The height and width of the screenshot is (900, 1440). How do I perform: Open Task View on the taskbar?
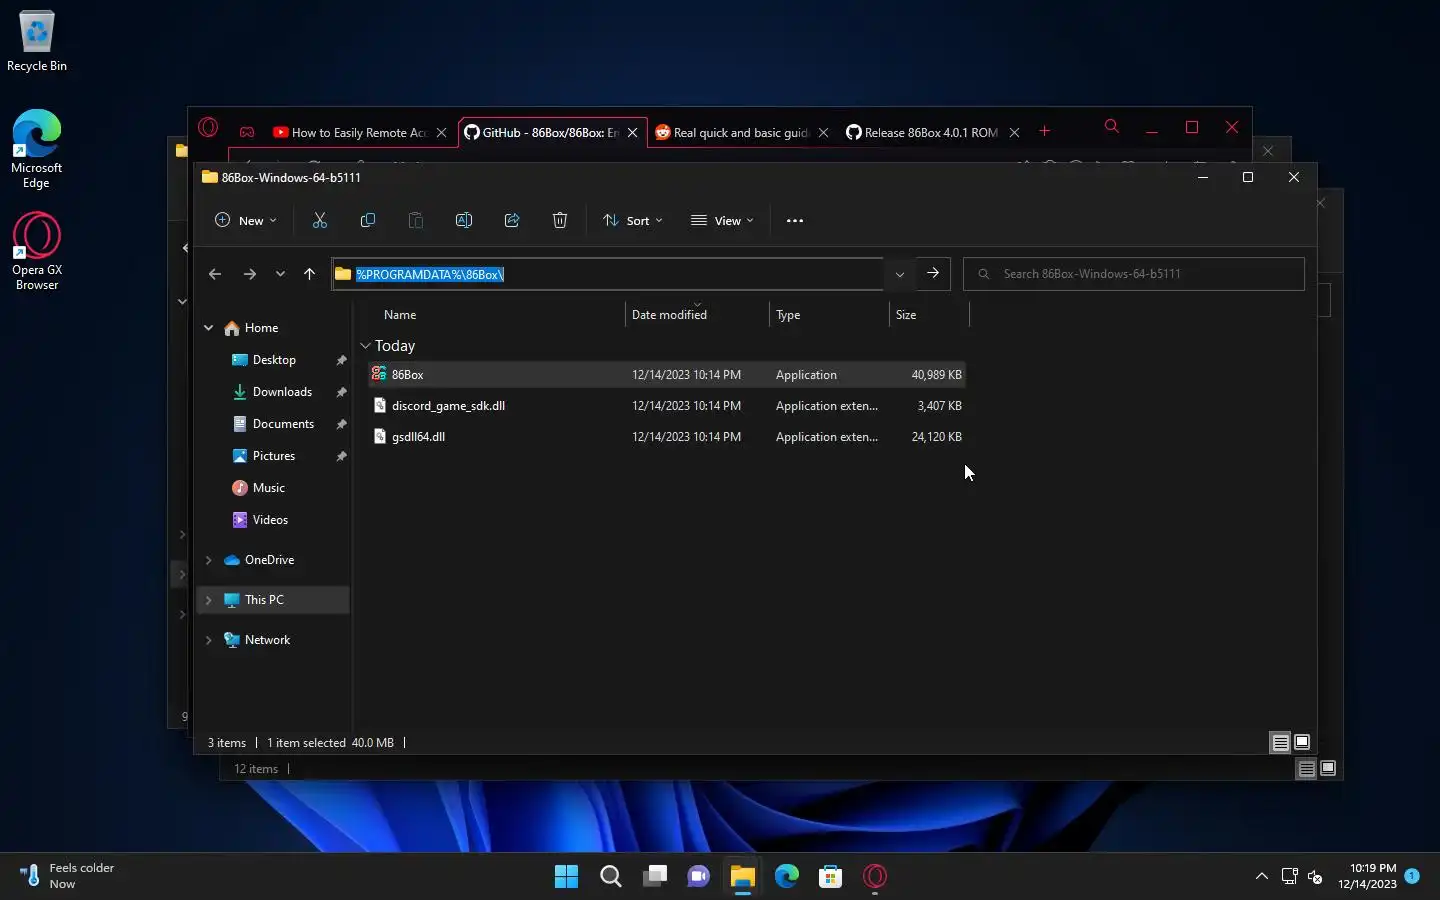click(655, 876)
